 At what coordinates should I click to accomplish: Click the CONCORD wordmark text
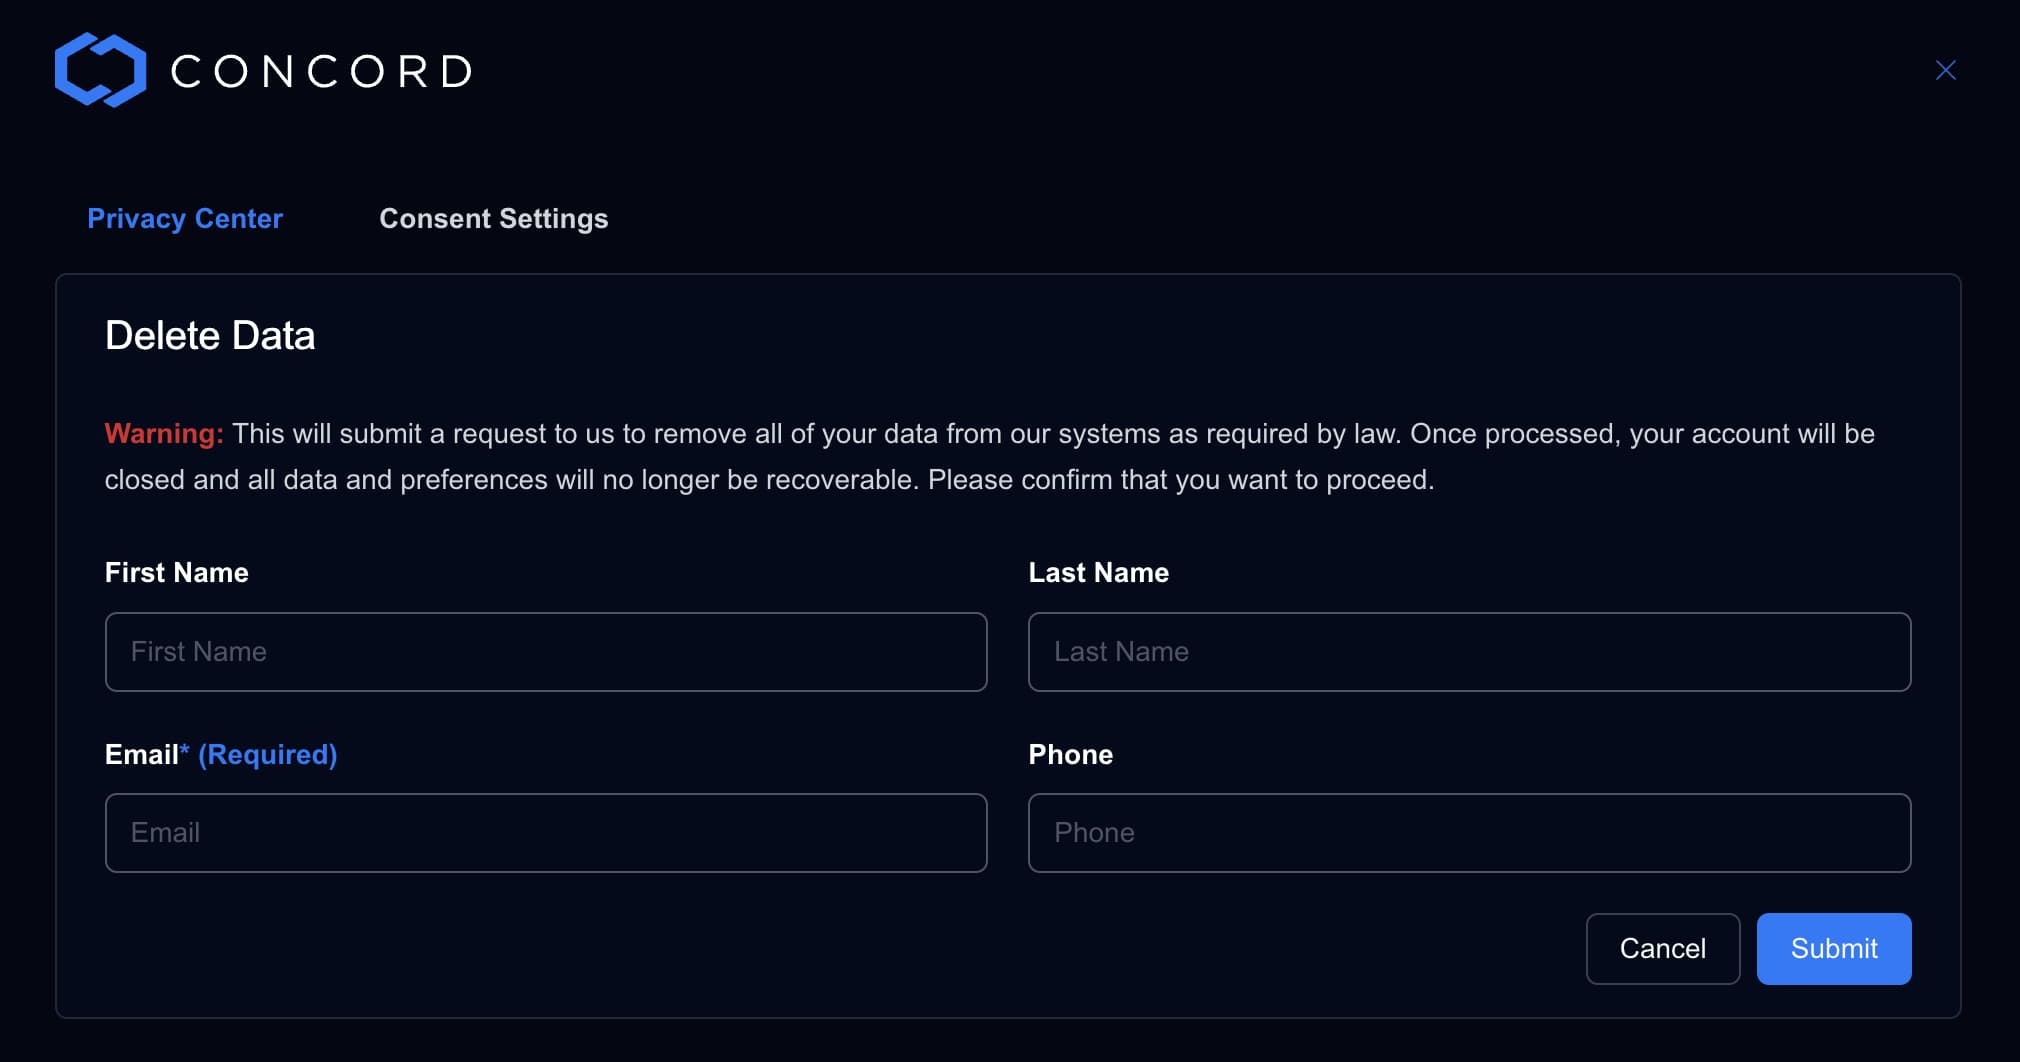(322, 69)
